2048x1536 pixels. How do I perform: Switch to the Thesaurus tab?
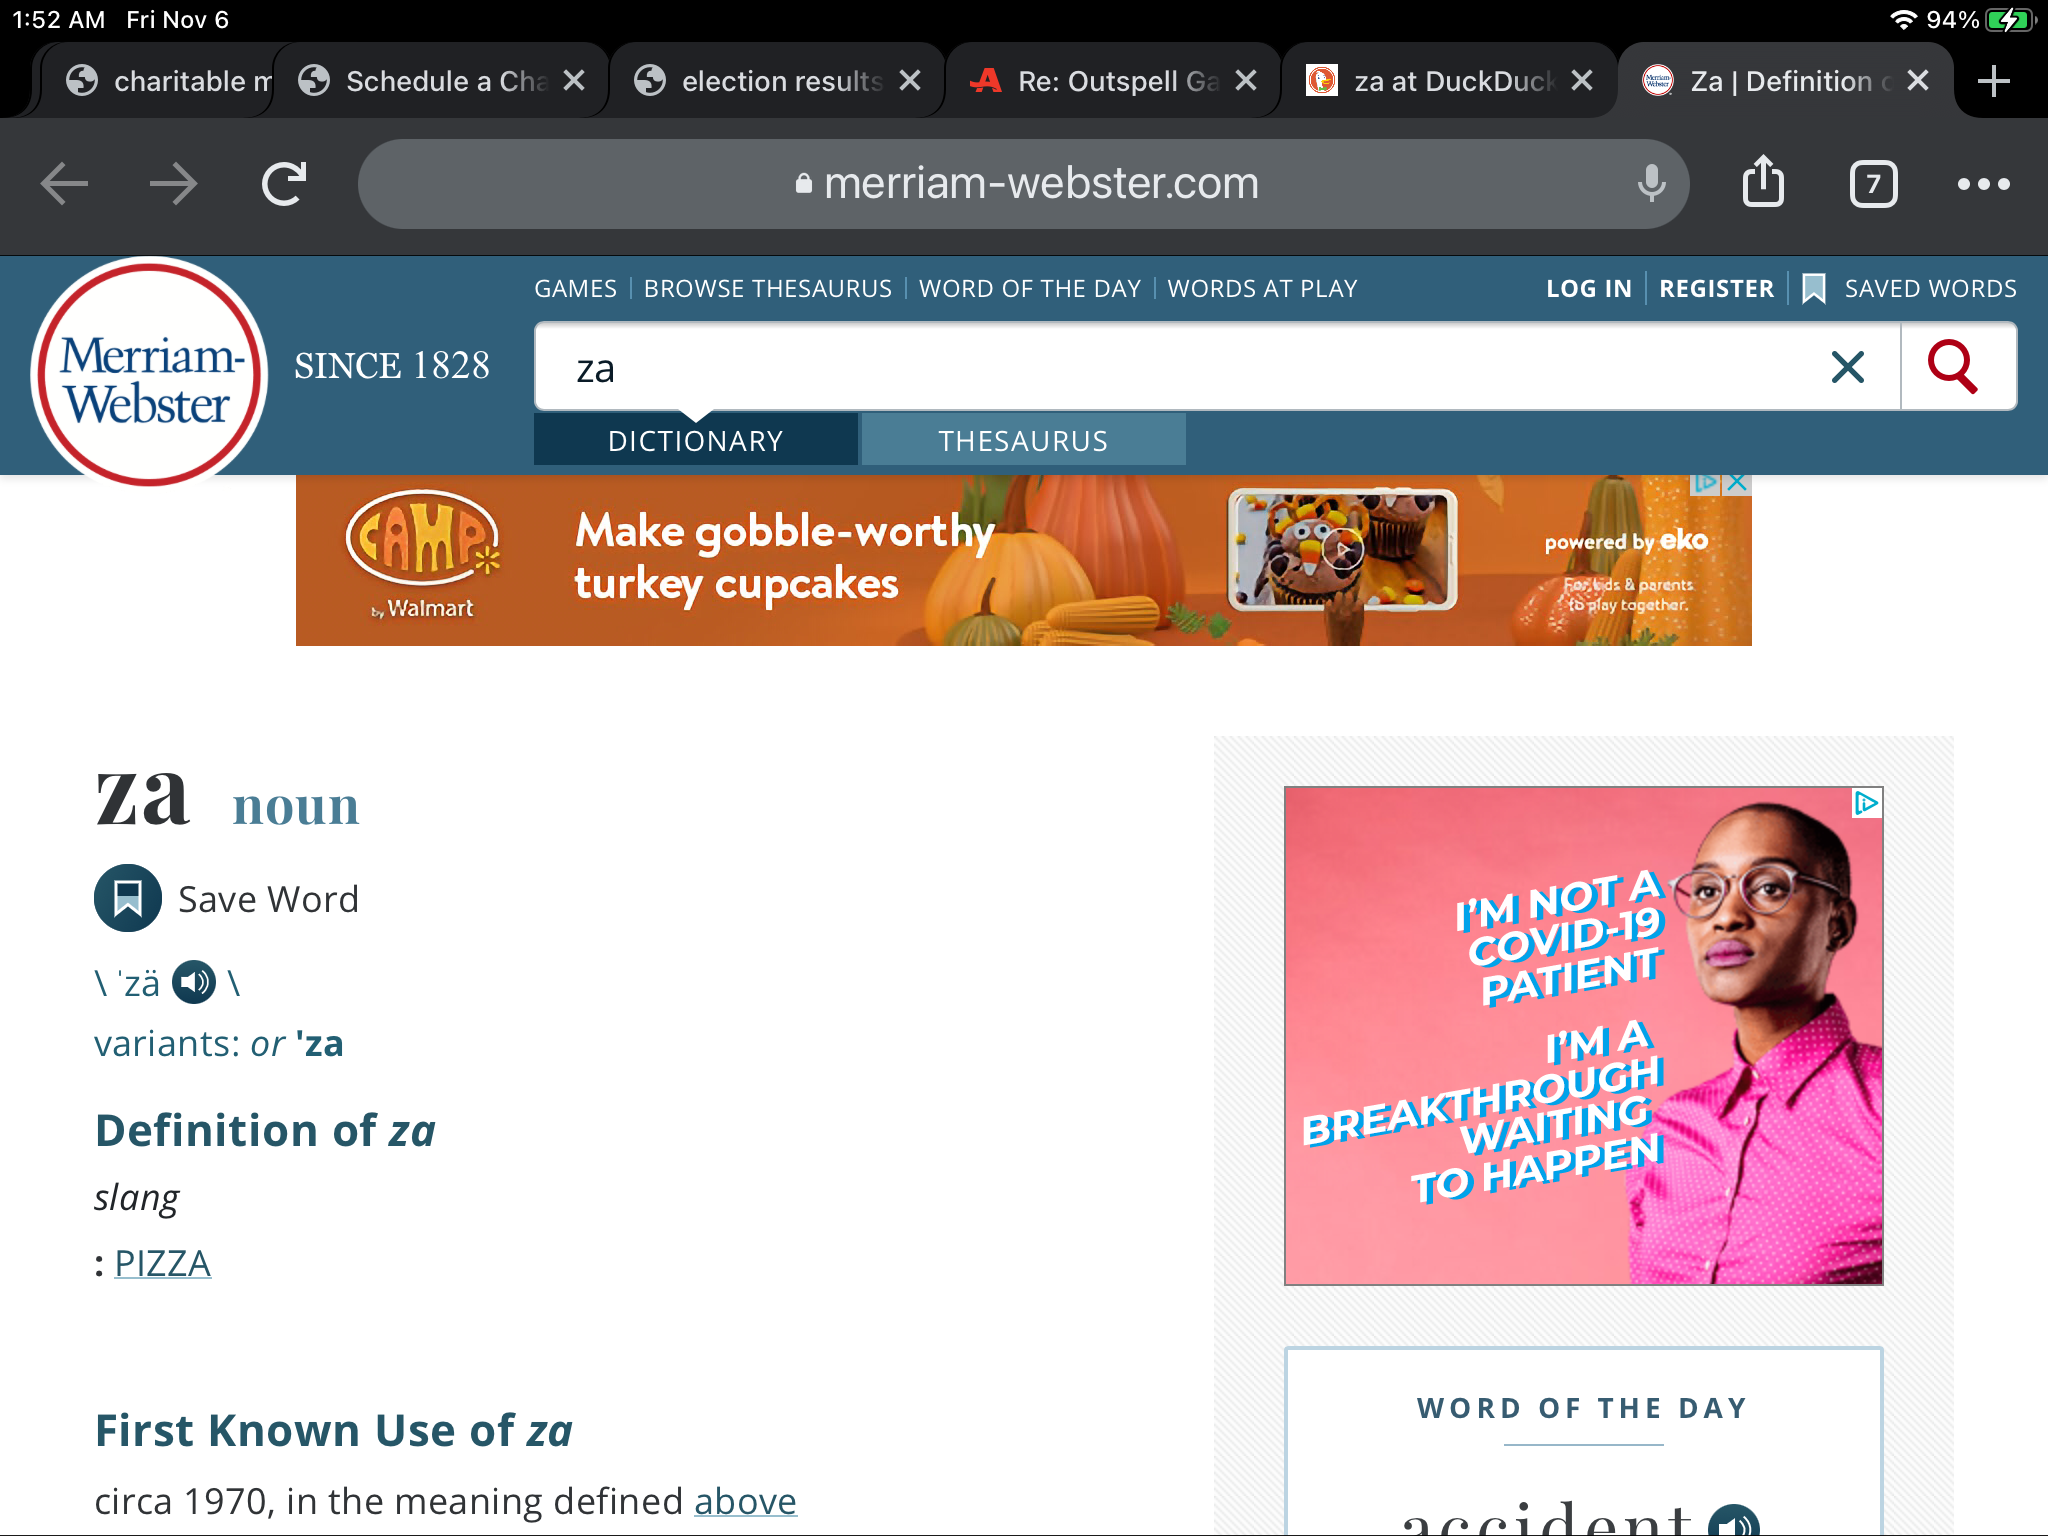(x=1023, y=441)
